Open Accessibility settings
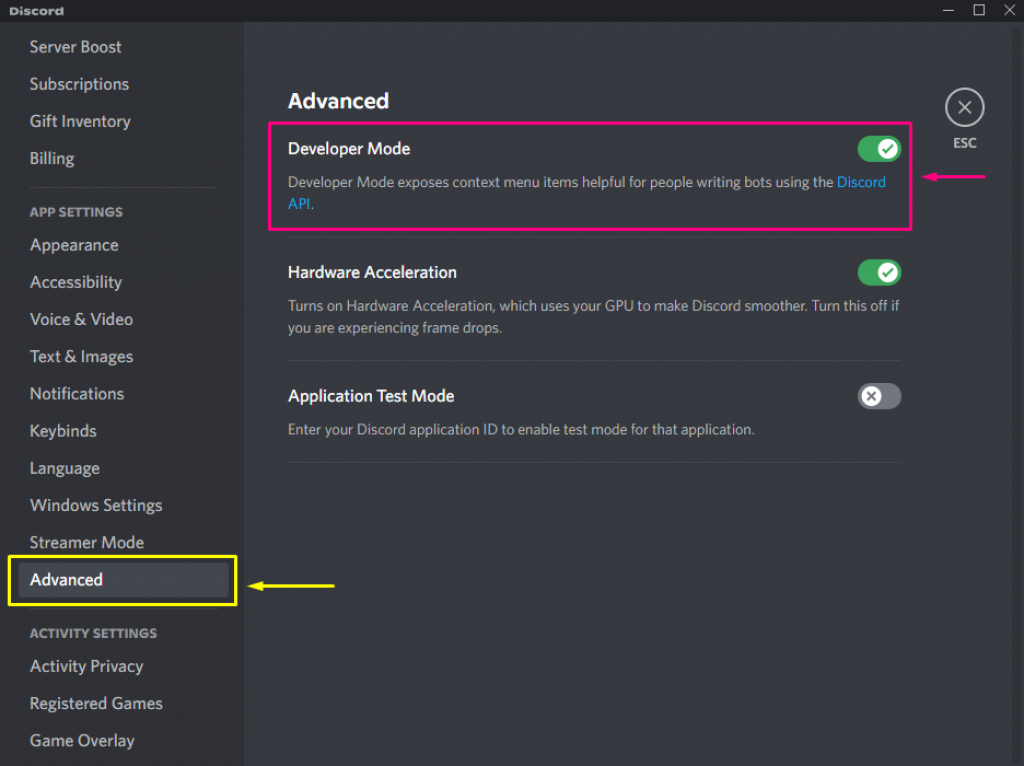 [x=76, y=283]
